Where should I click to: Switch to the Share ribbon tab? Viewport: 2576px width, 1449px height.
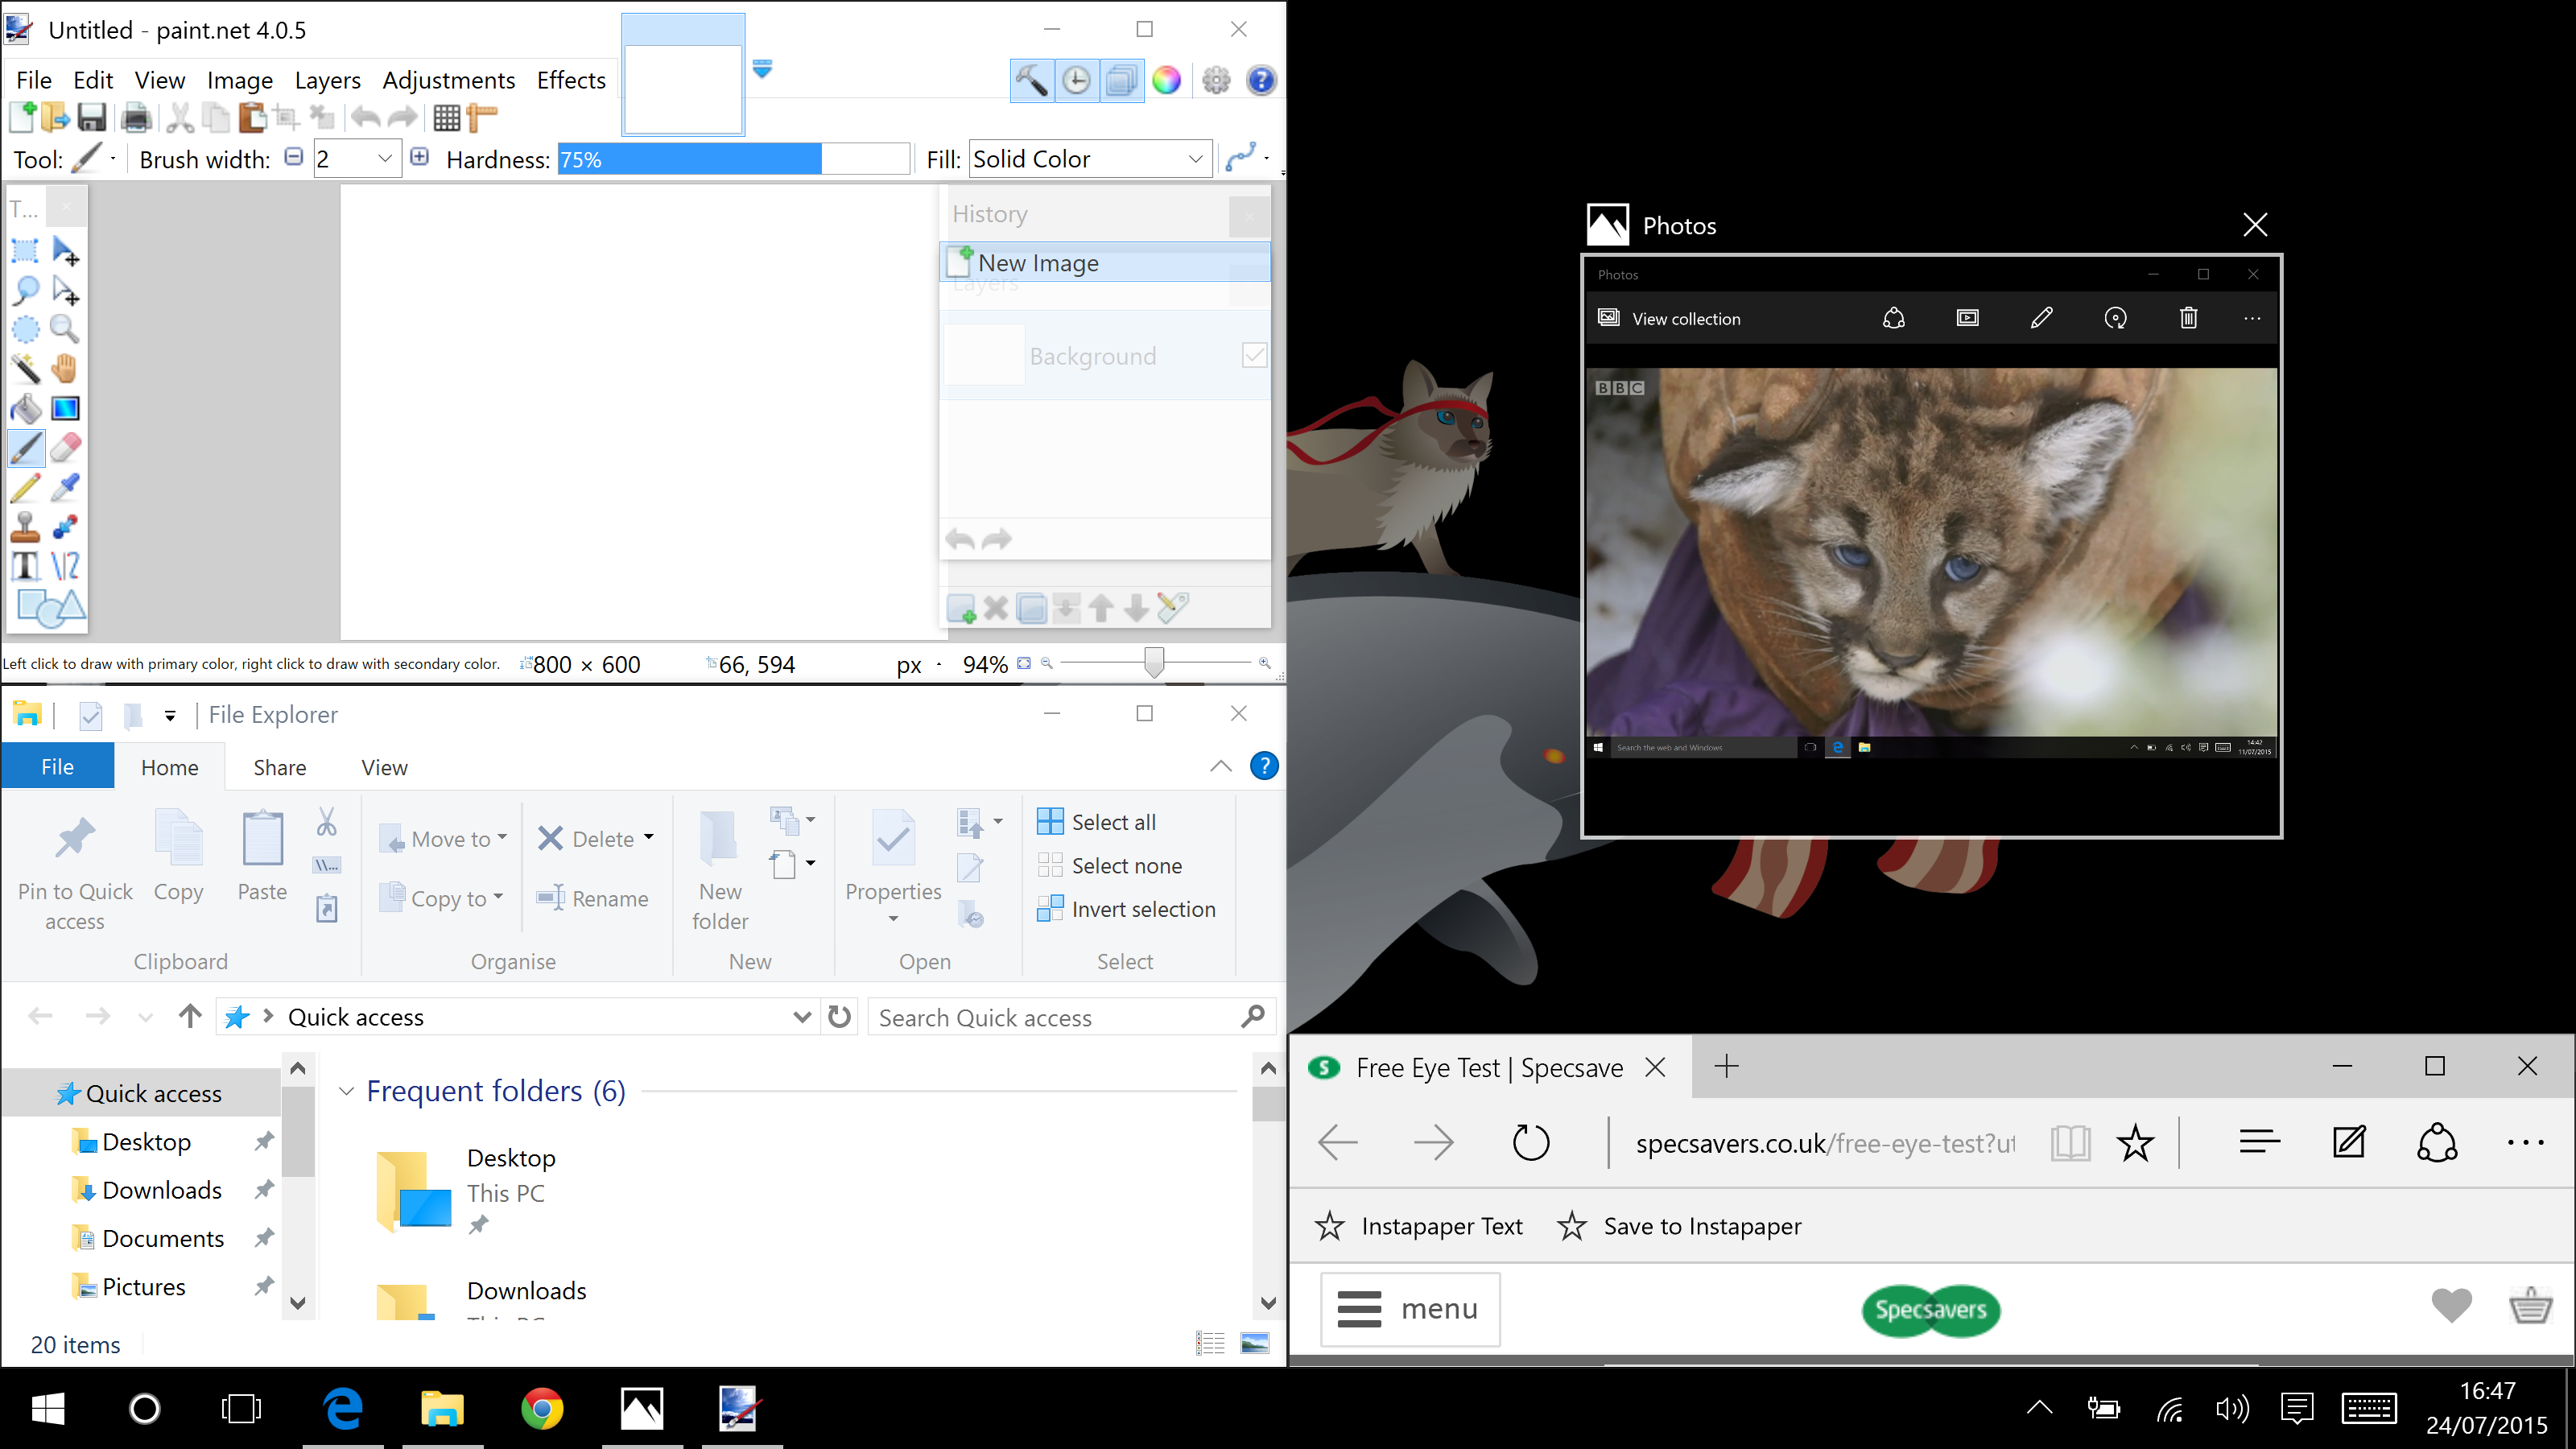(x=279, y=767)
